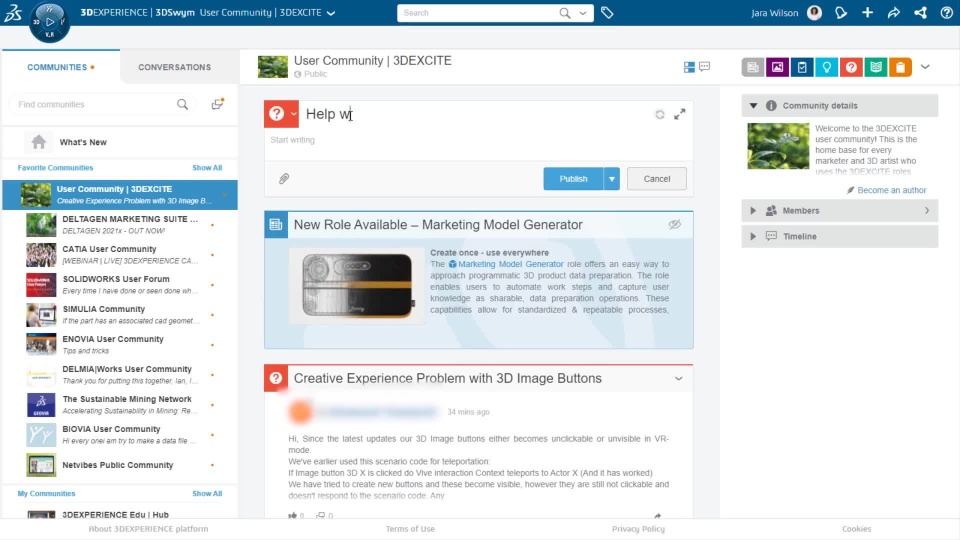Click the share arrow icon in top bar

pyautogui.click(x=894, y=13)
